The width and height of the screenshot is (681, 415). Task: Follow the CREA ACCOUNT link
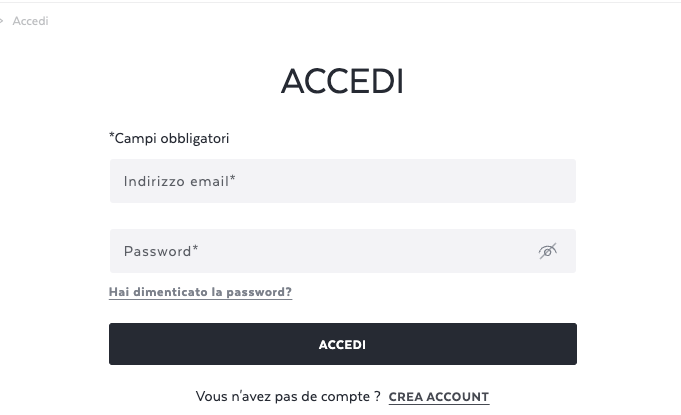coord(439,397)
